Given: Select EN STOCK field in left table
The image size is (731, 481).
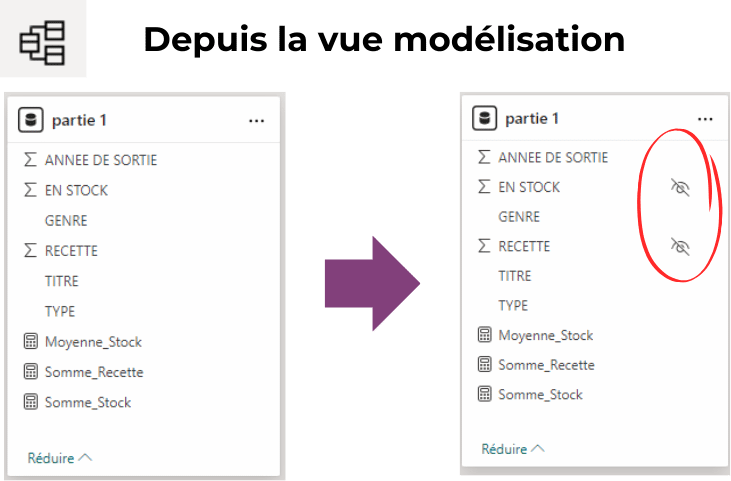Looking at the screenshot, I should 76,190.
